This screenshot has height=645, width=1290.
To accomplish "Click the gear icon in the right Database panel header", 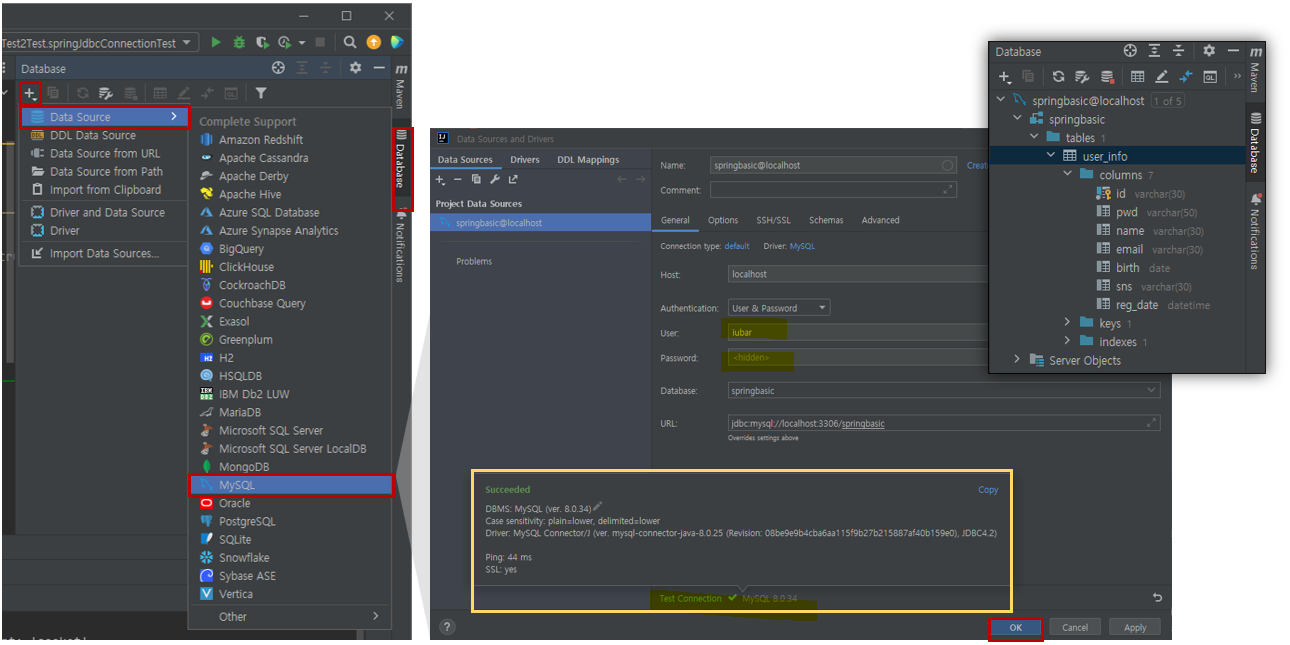I will coord(1209,51).
